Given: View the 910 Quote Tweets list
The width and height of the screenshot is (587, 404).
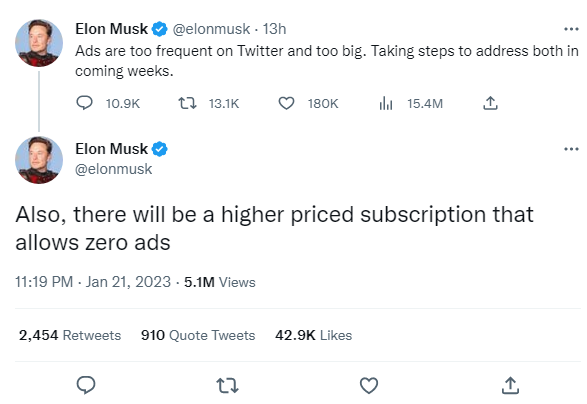Looking at the screenshot, I should (x=198, y=335).
